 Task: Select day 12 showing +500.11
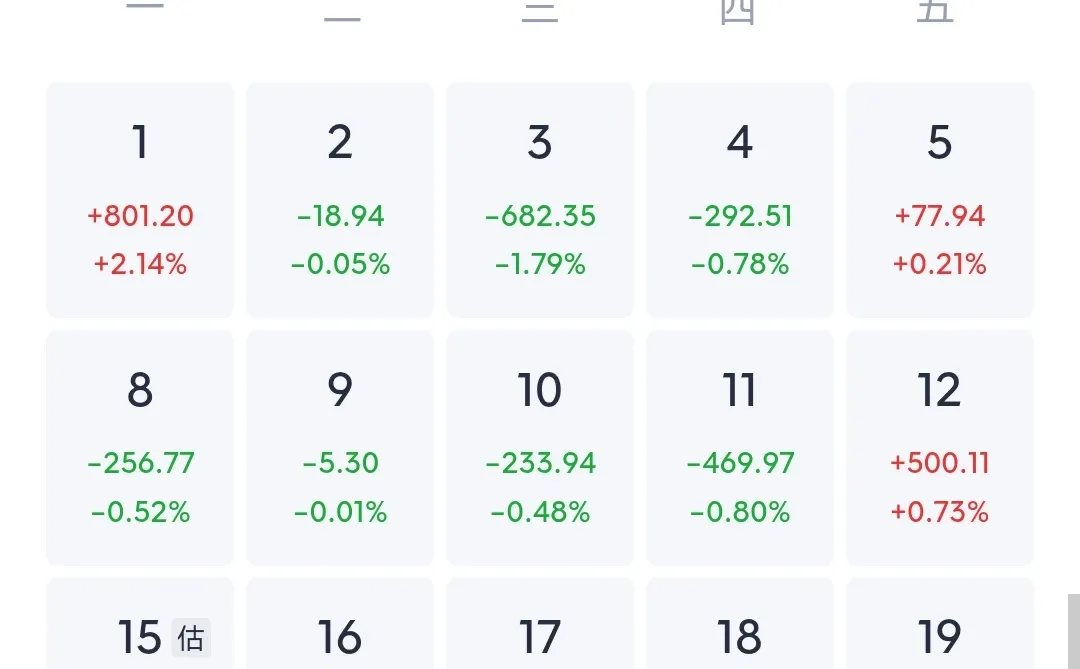pos(940,448)
